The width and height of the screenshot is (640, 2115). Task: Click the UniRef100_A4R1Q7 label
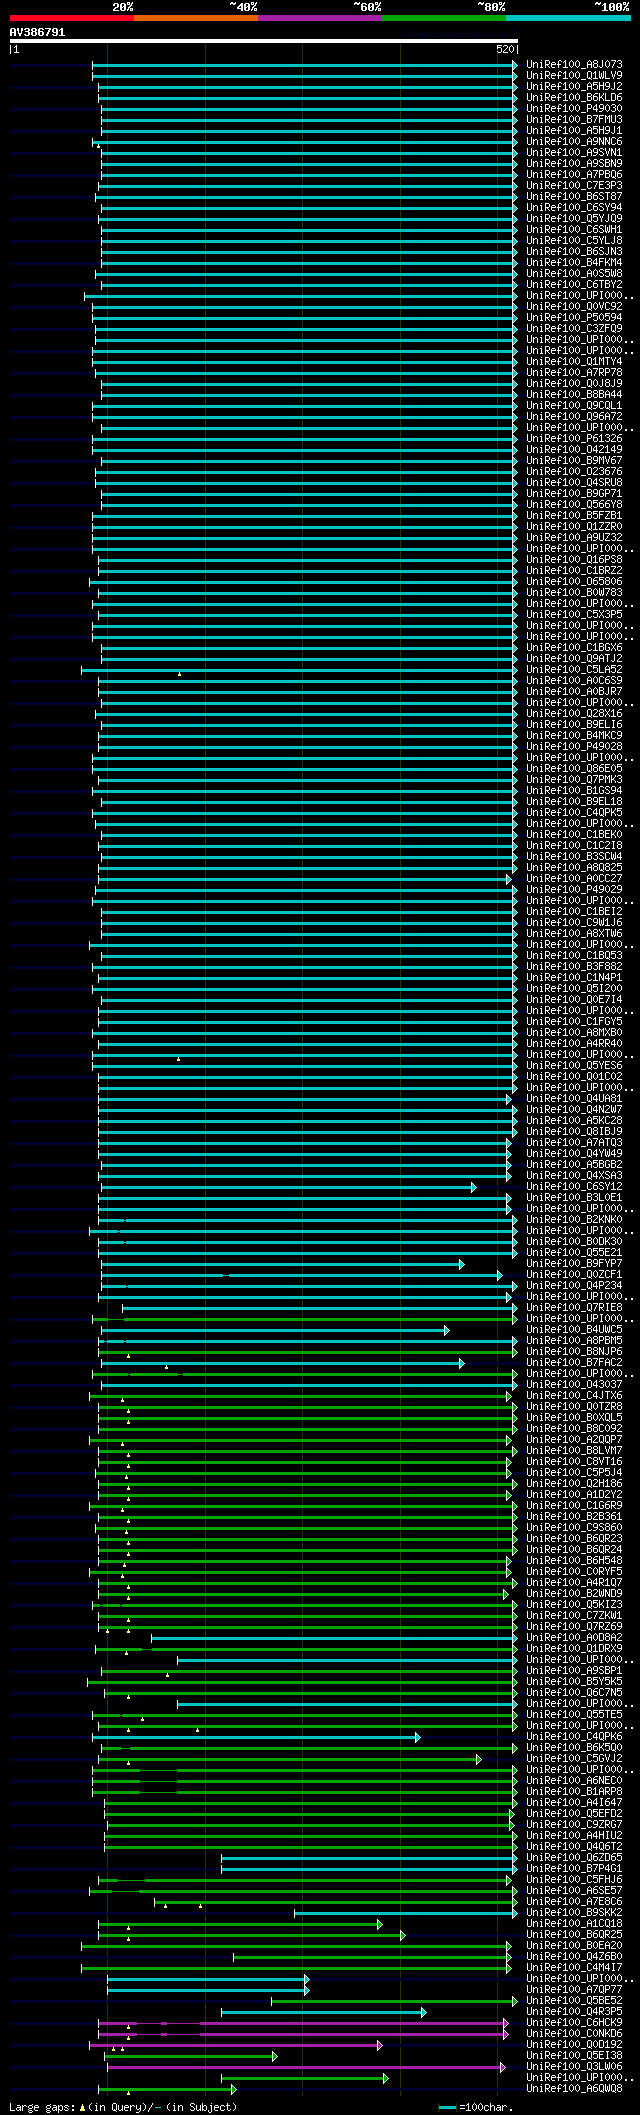coord(574,1582)
